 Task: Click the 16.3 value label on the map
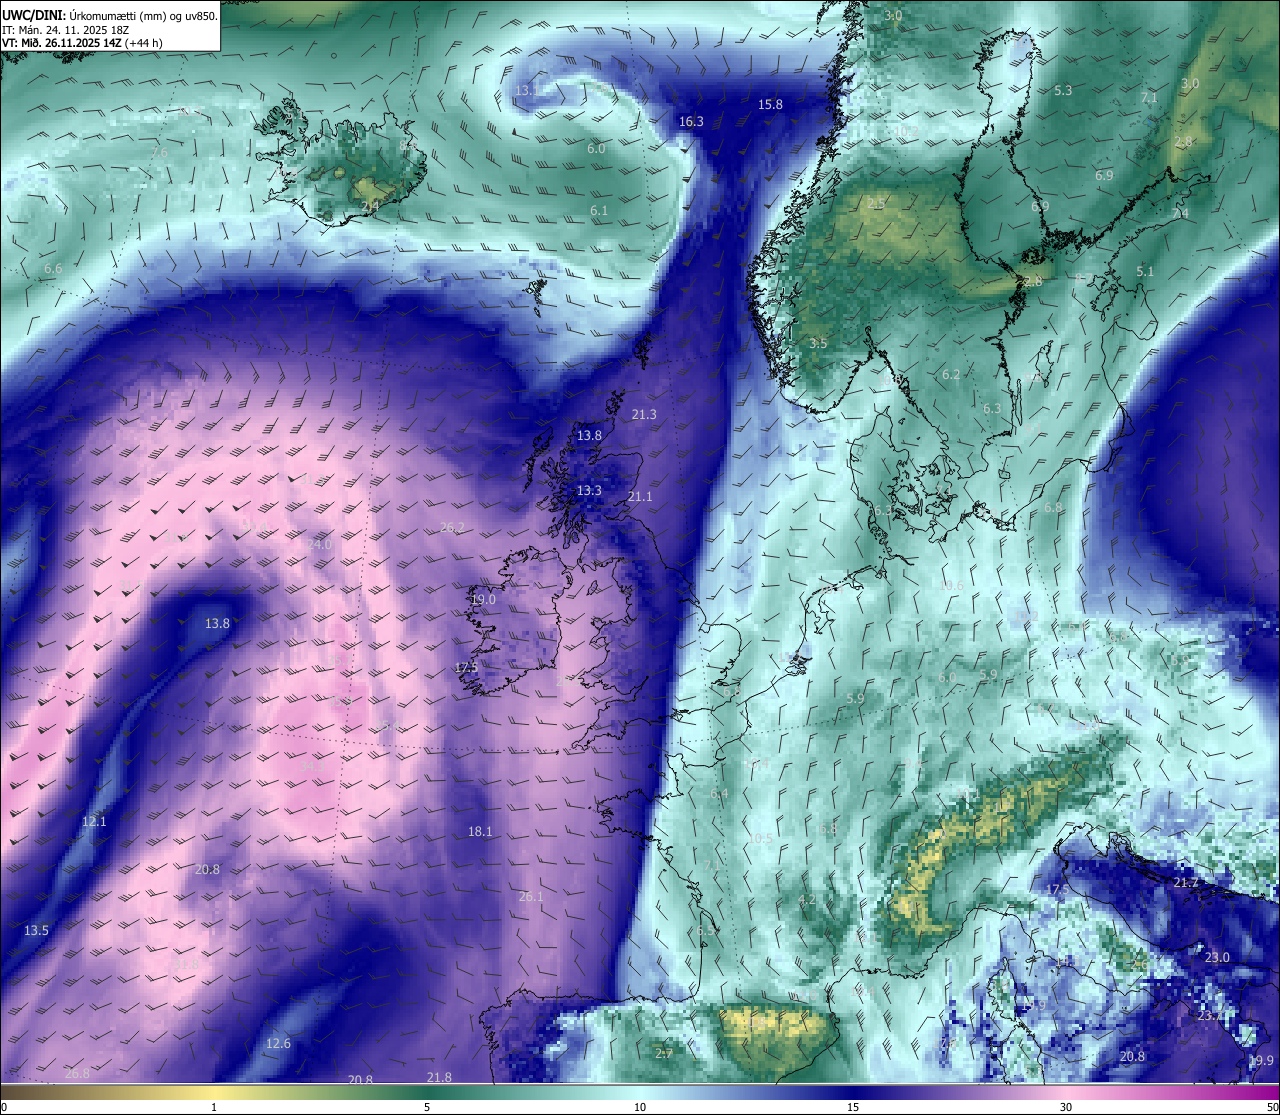[x=691, y=122]
